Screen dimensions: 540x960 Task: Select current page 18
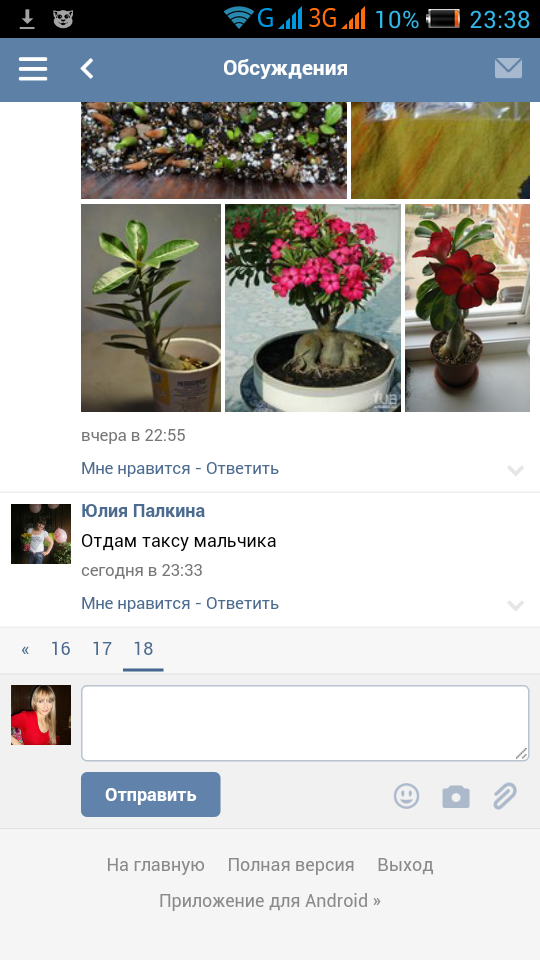coord(143,649)
